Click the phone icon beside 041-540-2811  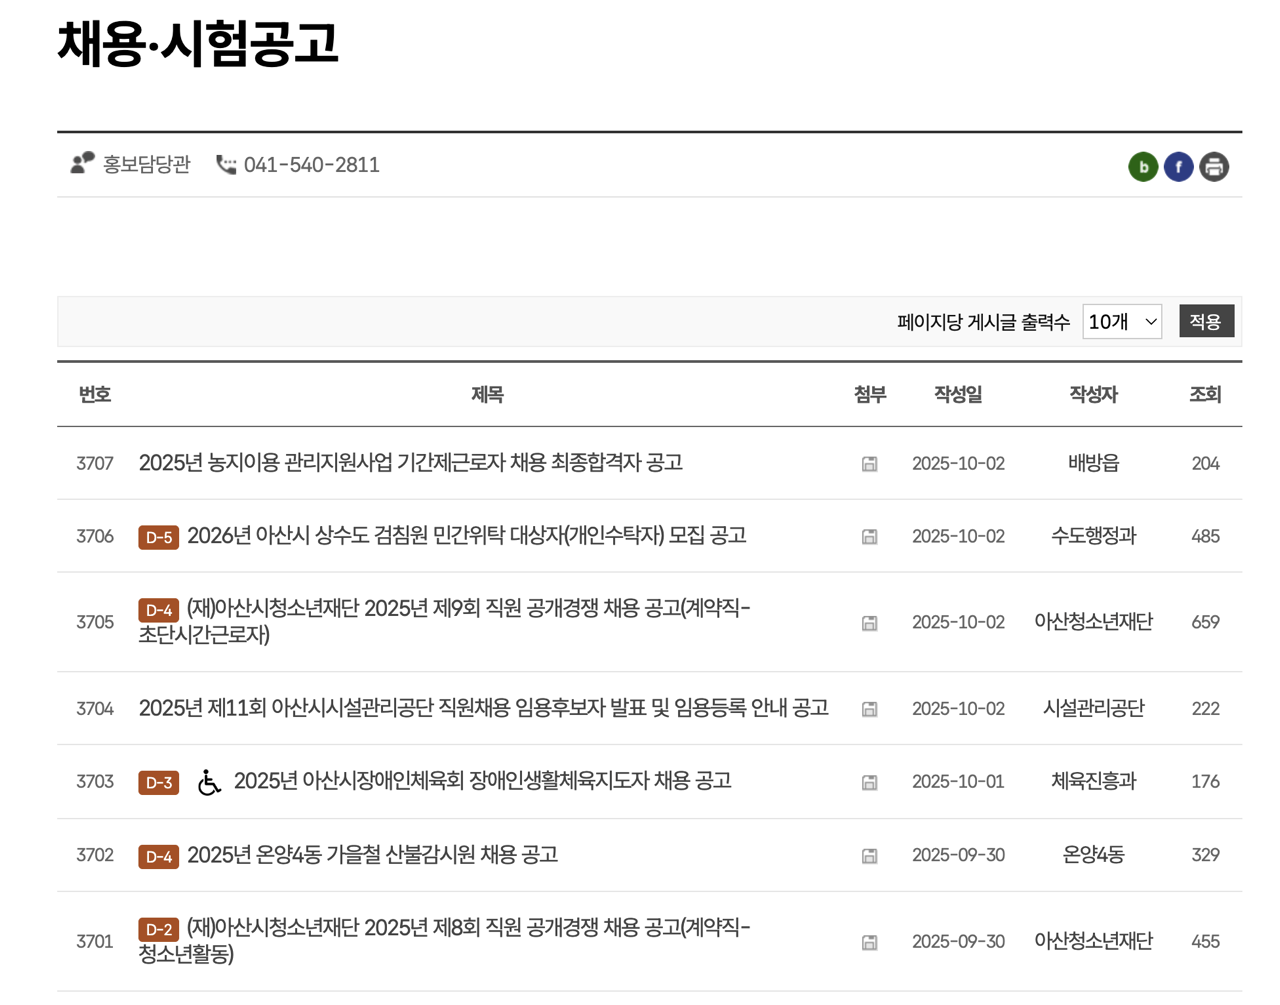(x=228, y=165)
